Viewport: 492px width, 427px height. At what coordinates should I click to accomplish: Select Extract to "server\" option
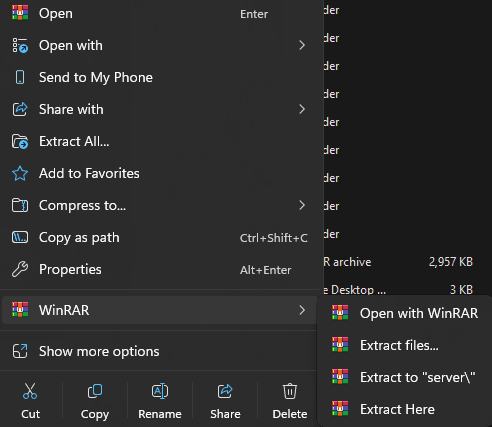coord(405,377)
